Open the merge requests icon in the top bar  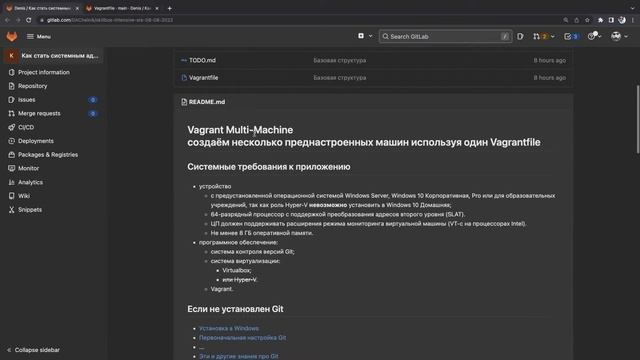[x=536, y=36]
